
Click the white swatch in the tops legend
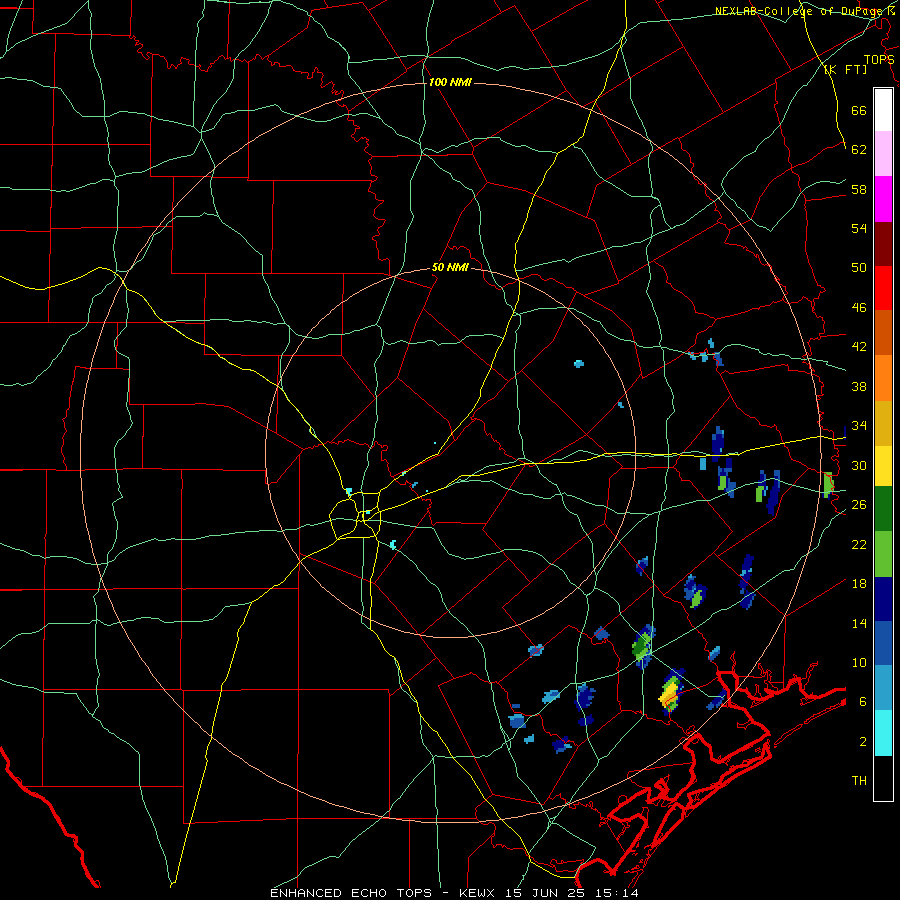(883, 110)
